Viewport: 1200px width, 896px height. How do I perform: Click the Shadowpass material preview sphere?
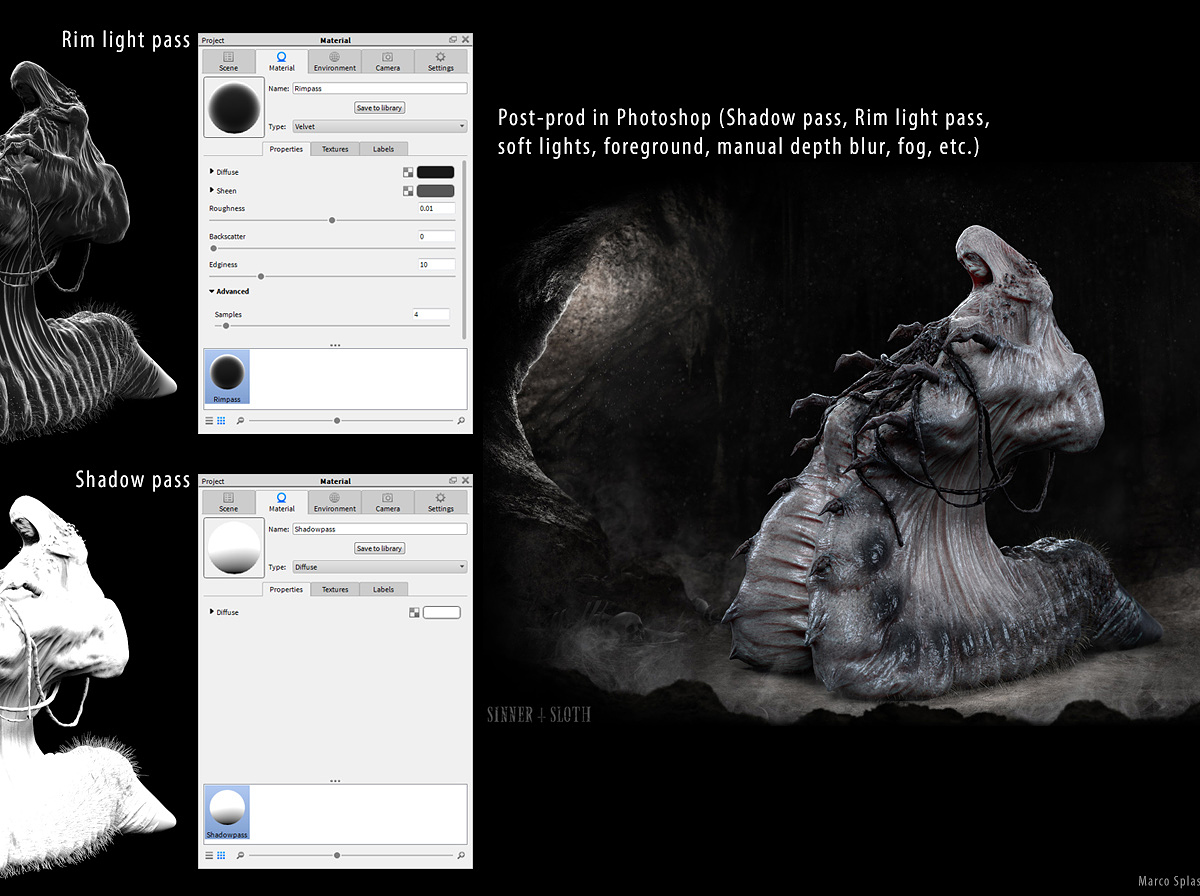234,548
